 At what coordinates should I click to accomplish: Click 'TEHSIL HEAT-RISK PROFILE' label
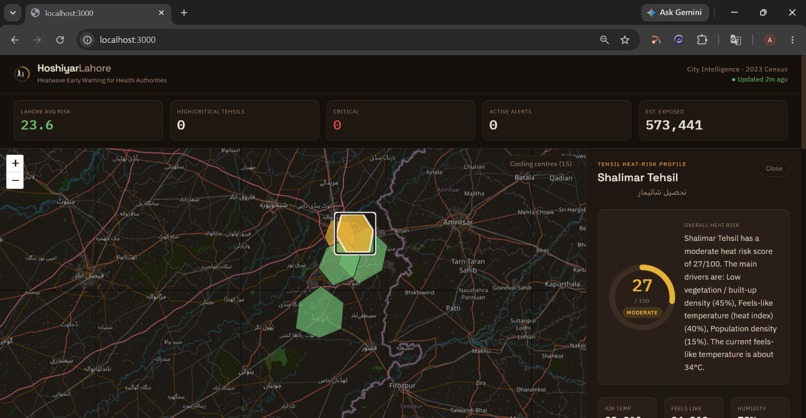click(642, 164)
